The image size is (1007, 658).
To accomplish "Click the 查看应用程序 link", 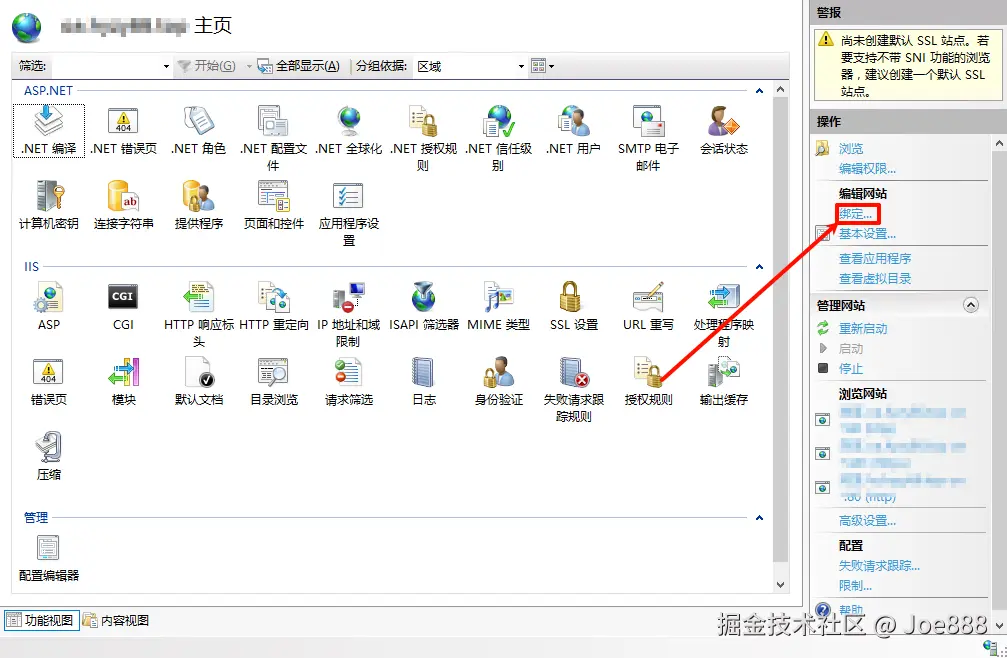I will click(875, 259).
